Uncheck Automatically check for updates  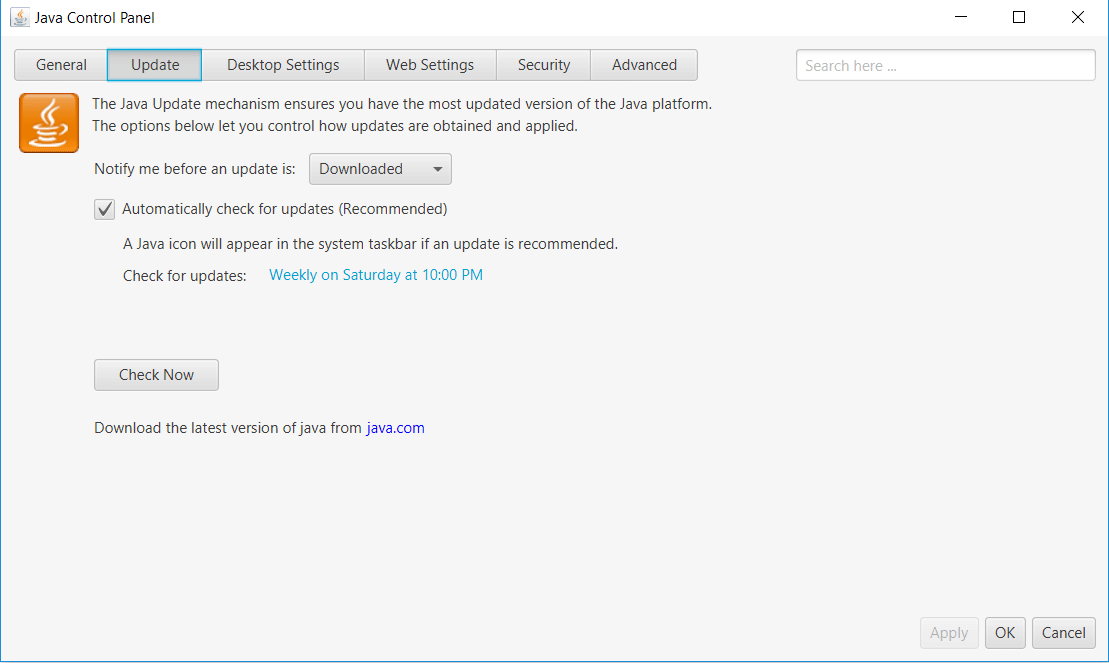tap(104, 209)
